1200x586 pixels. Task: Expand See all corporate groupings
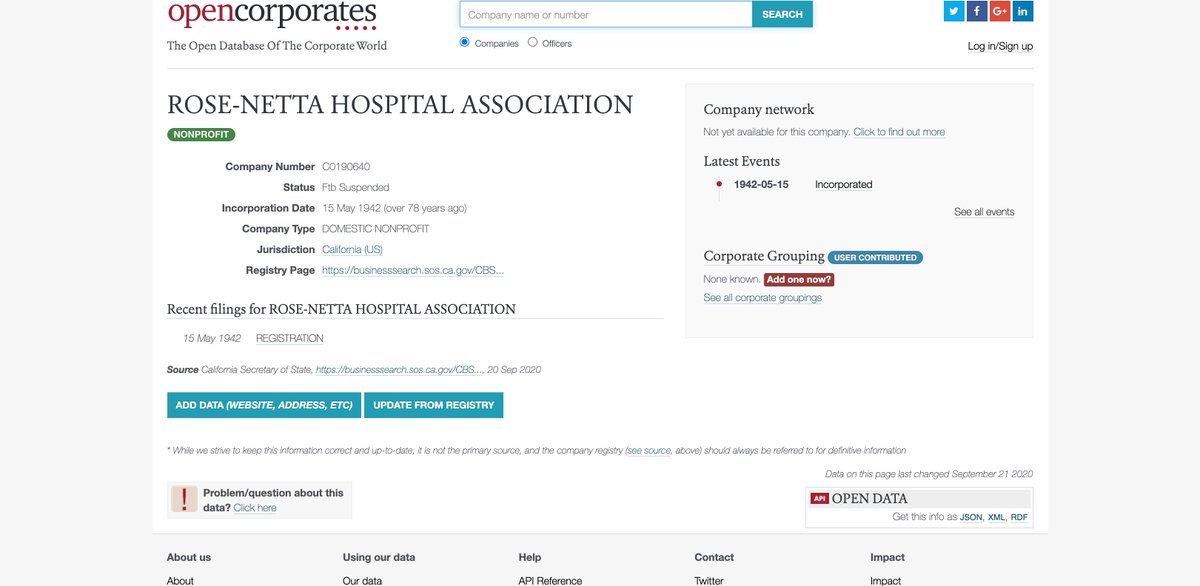761,296
